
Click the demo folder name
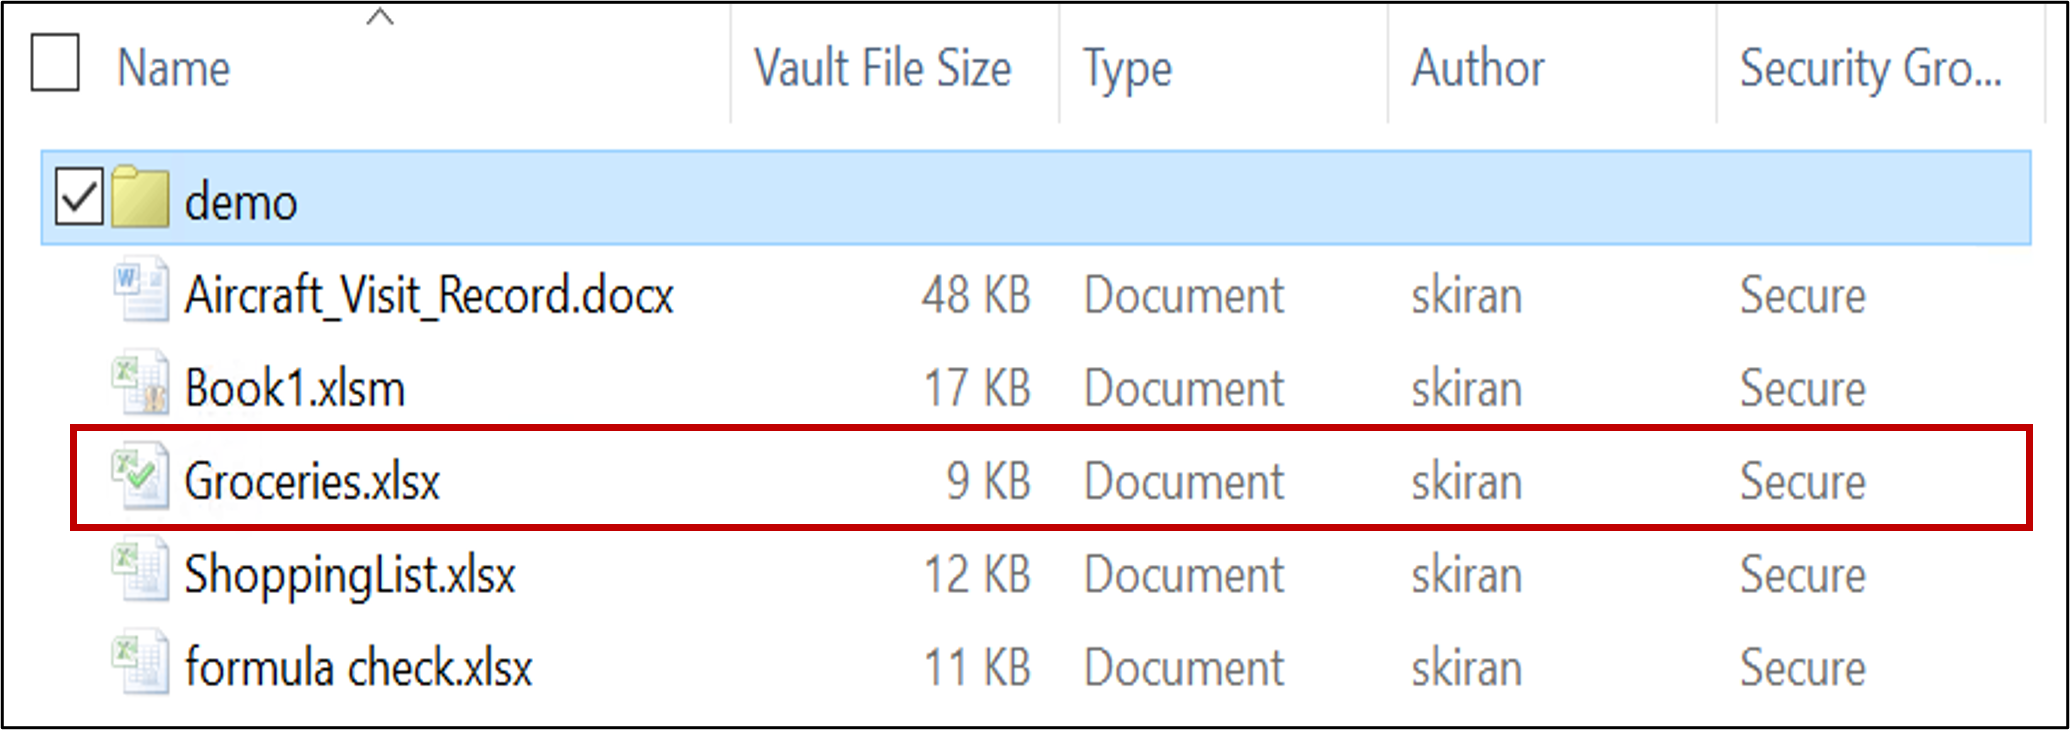click(241, 203)
